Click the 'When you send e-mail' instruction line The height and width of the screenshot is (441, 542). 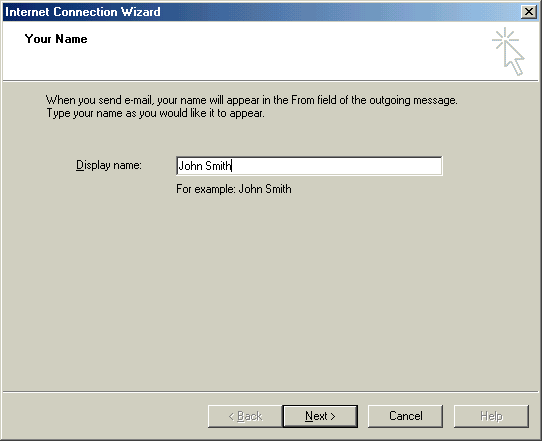[252, 100]
